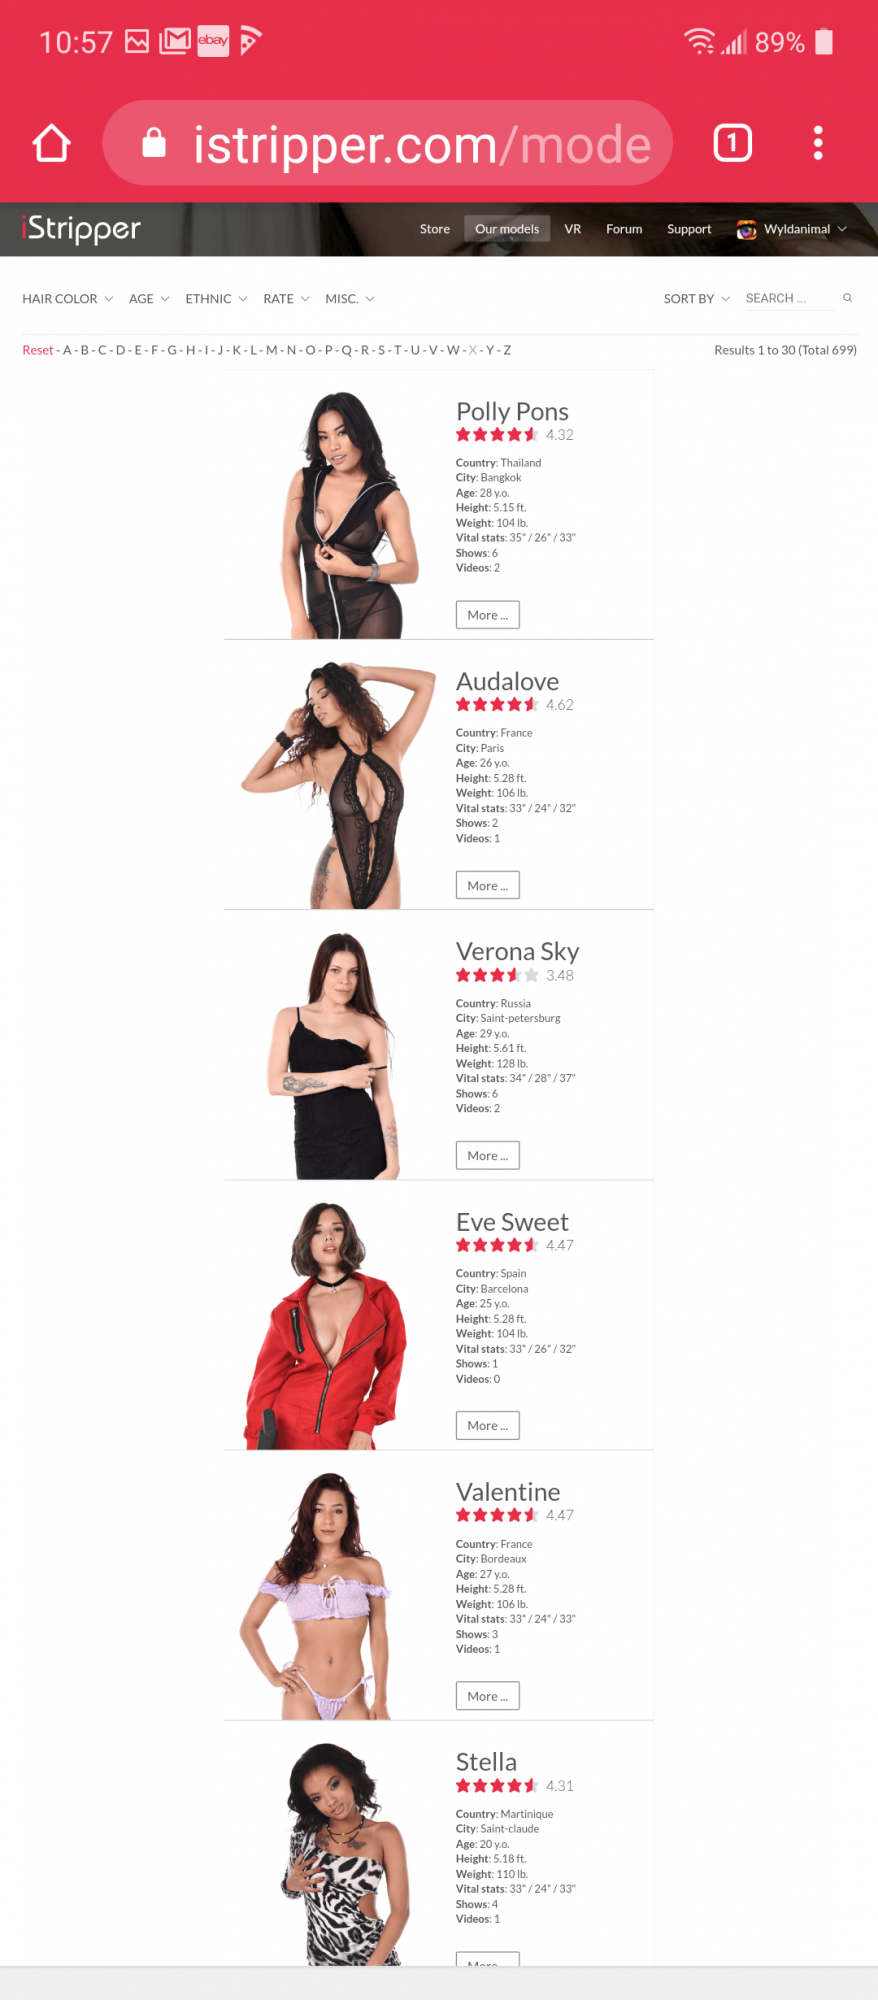This screenshot has width=878, height=2000.
Task: Expand the Ethnic filter dropdown
Action: click(216, 299)
